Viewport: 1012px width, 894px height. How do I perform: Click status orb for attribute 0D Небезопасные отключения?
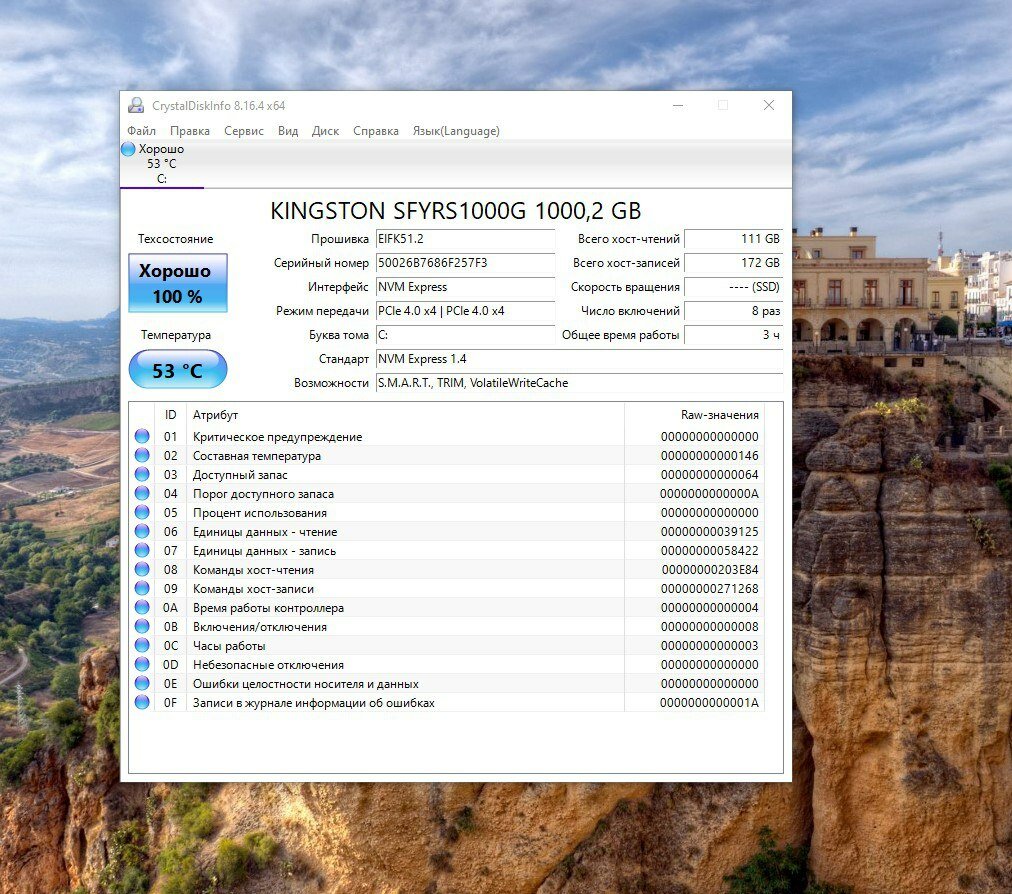click(x=142, y=664)
